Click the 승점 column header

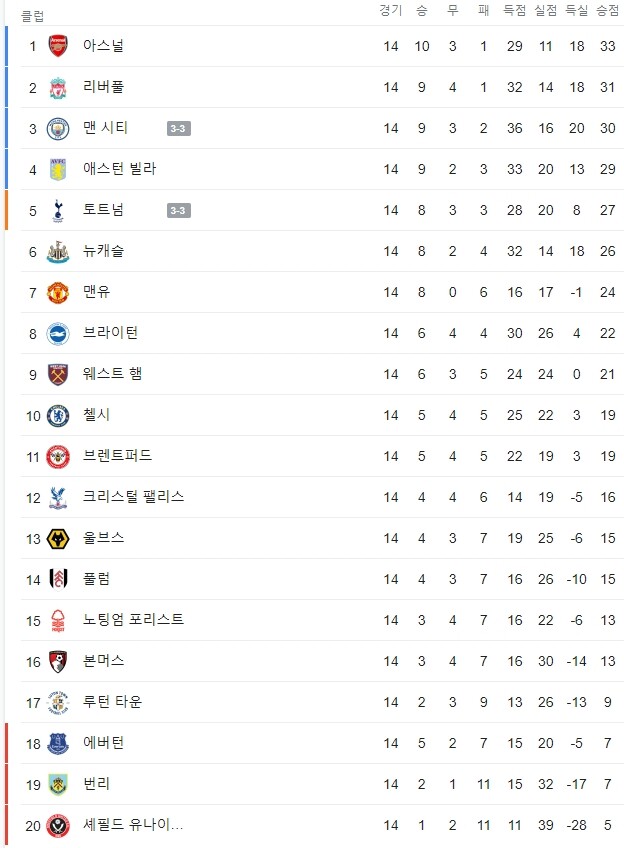608,10
